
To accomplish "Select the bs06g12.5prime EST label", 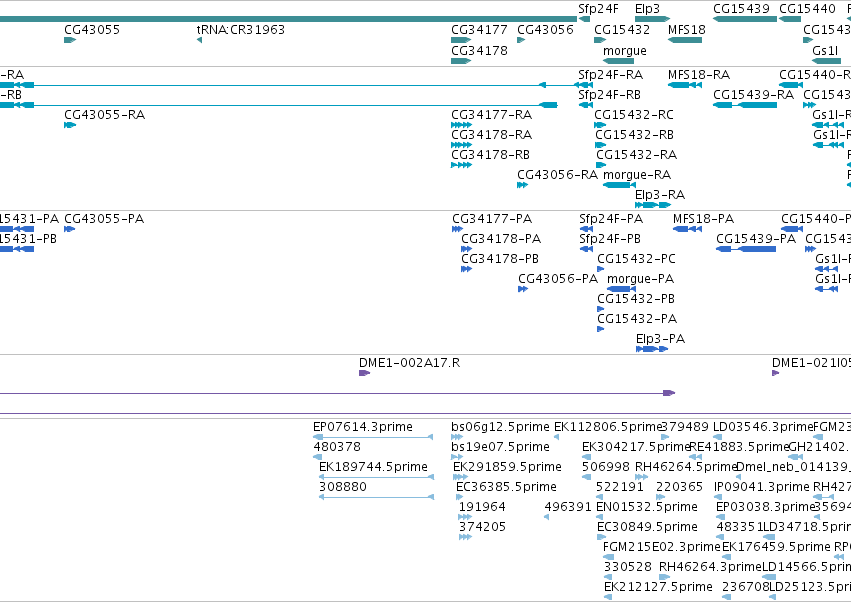I will coord(500,427).
